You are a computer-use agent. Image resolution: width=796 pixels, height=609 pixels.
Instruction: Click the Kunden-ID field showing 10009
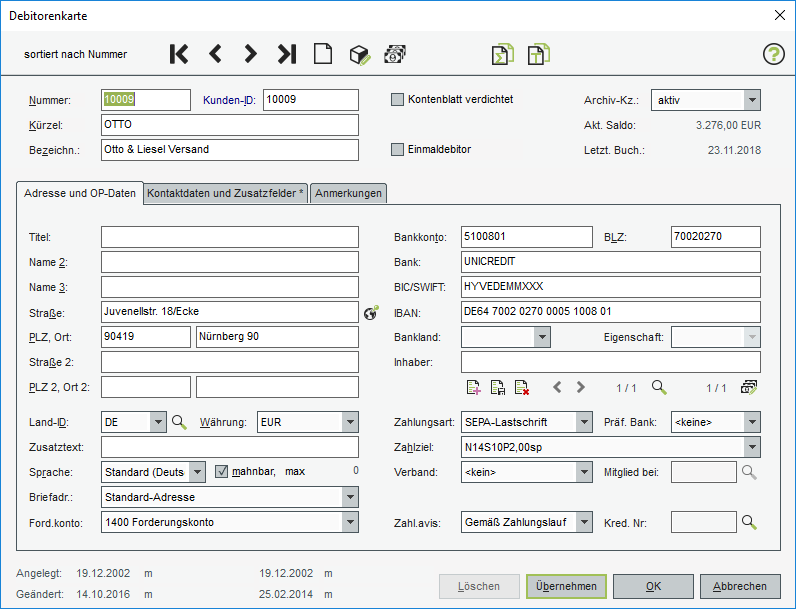click(311, 100)
